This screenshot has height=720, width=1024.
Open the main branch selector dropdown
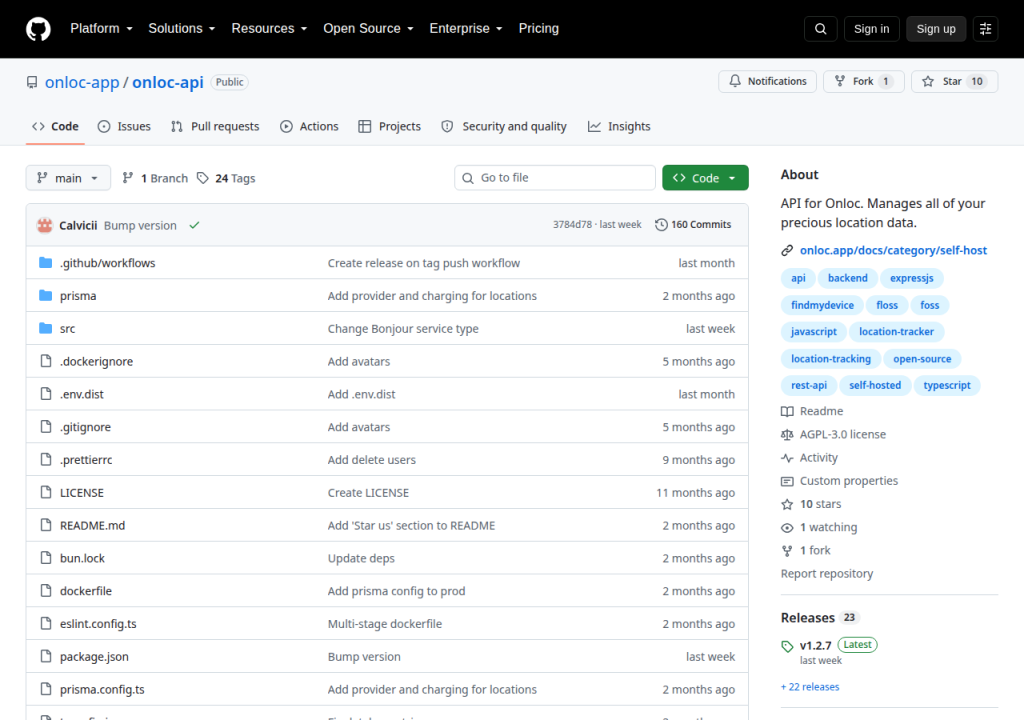point(68,178)
